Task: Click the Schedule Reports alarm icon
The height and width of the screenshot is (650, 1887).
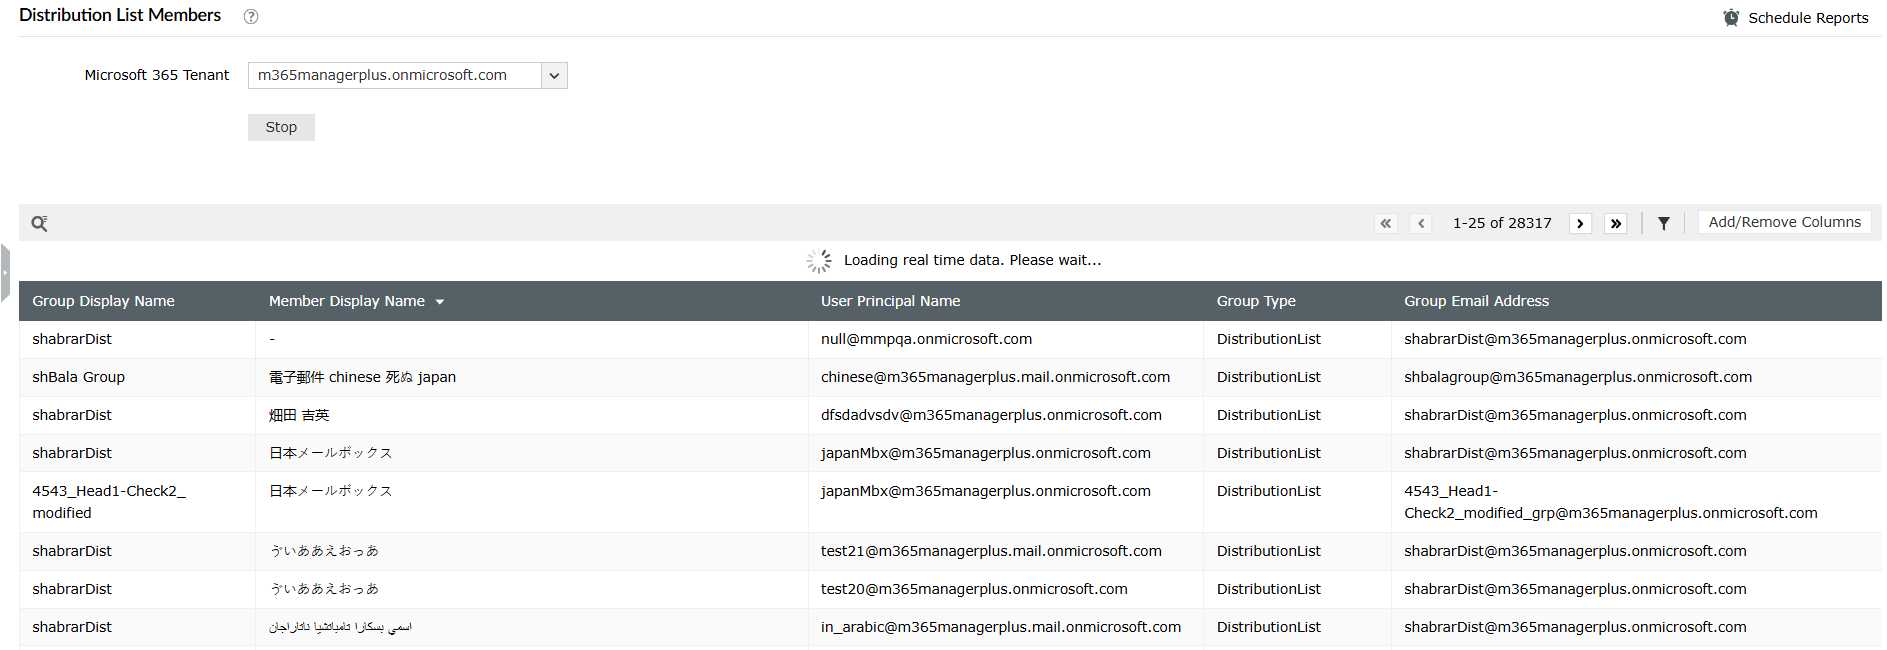Action: click(x=1731, y=18)
